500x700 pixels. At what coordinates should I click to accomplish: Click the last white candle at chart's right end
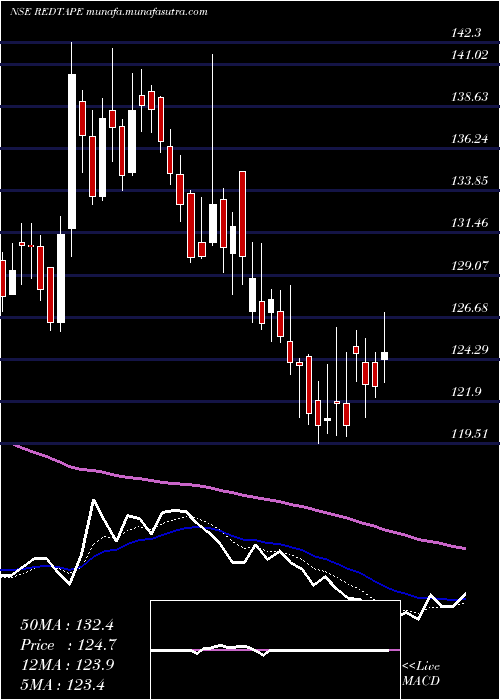[384, 356]
